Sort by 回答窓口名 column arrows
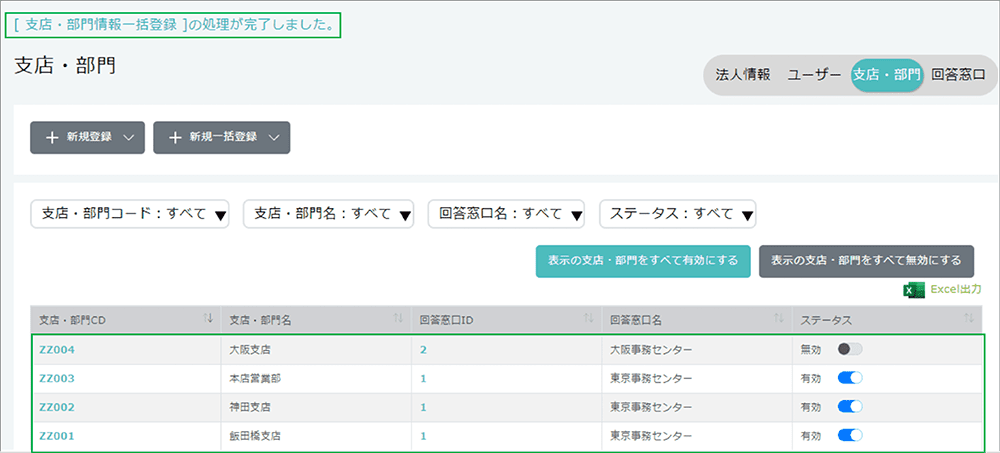 (778, 319)
